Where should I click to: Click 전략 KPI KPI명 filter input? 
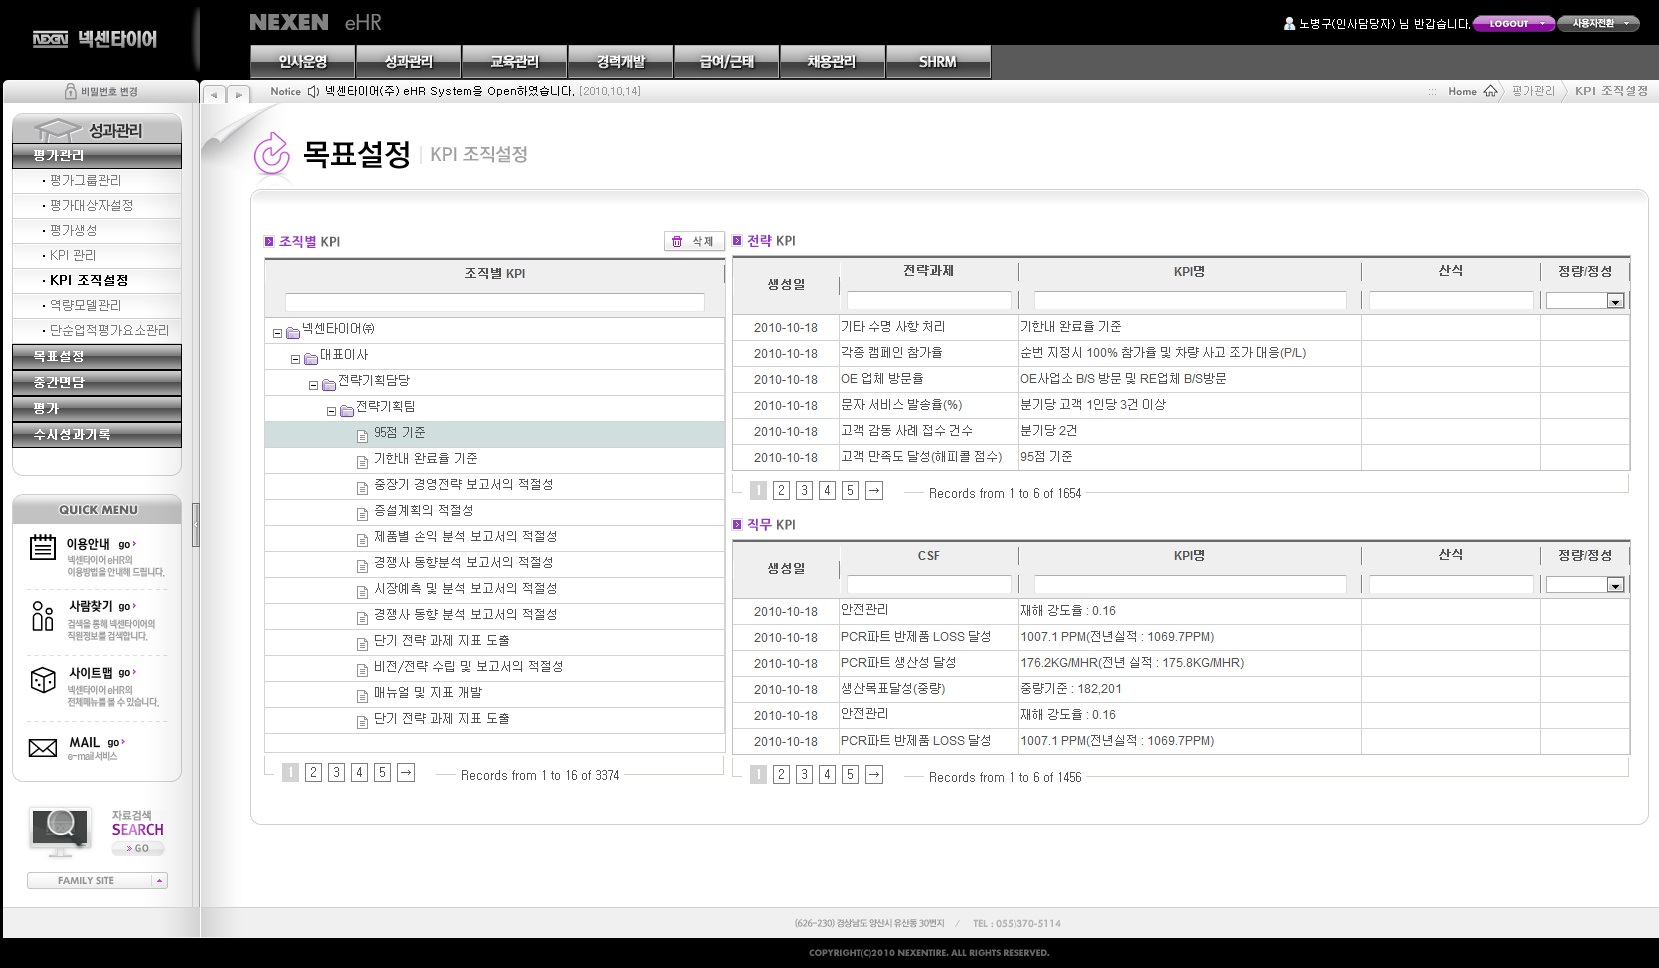point(1190,300)
